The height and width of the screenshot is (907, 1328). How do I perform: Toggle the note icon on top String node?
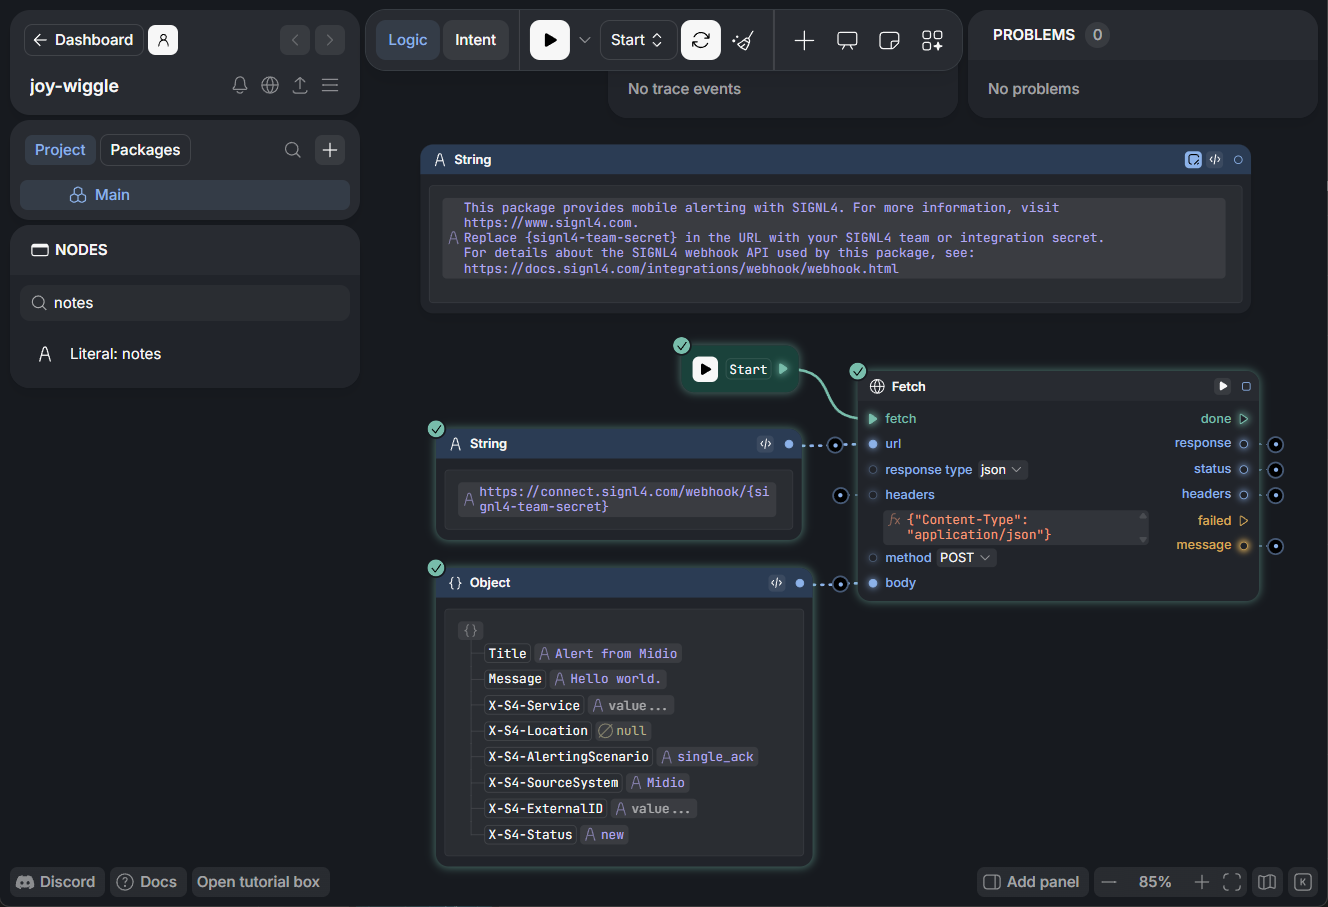(1193, 160)
